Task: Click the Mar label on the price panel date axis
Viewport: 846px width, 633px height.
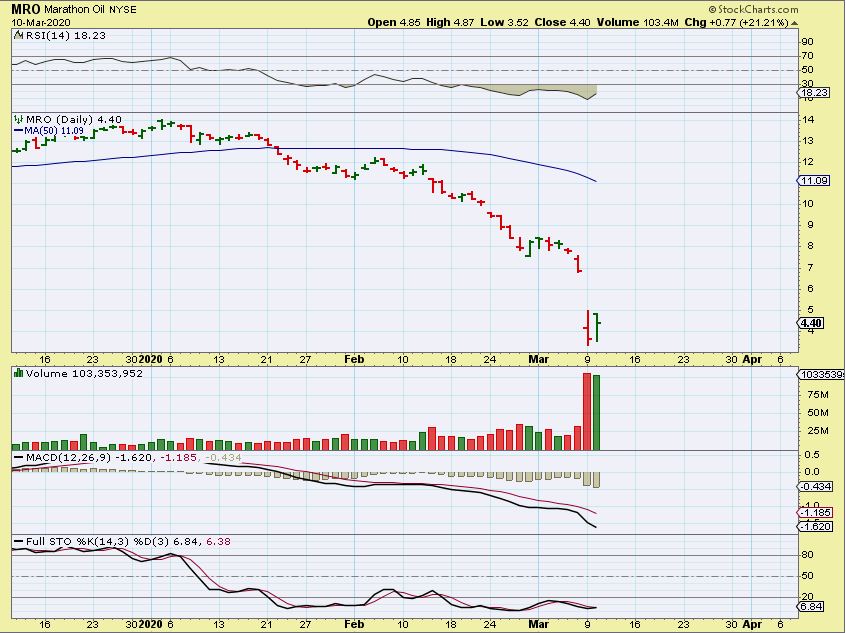Action: pos(538,359)
